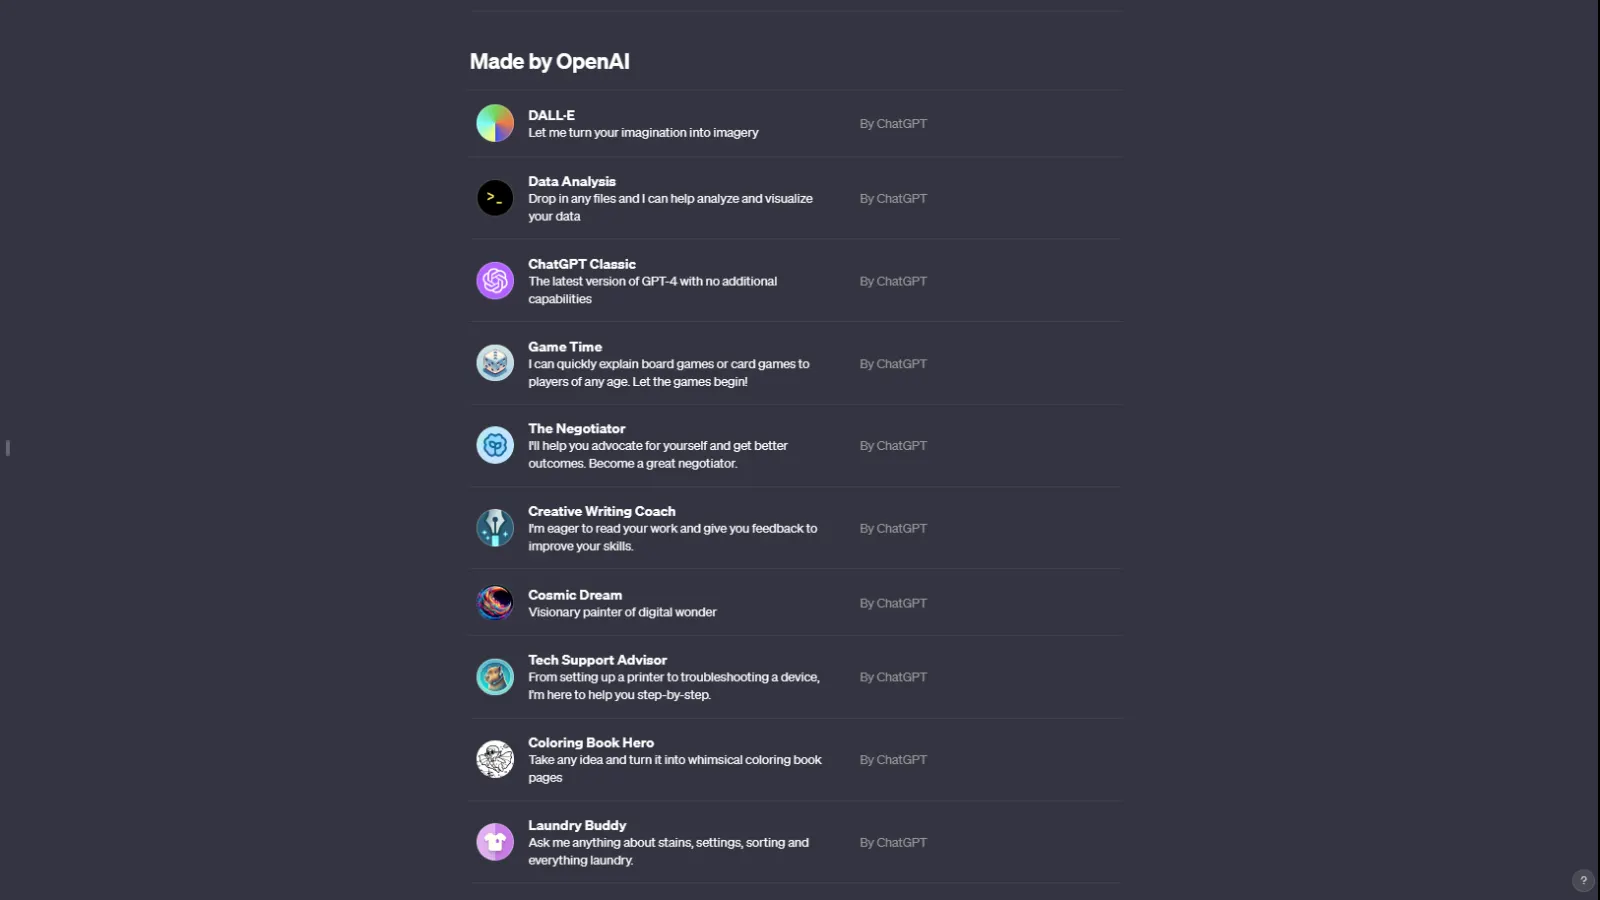Click the Cosmic Dream swirl icon
The width and height of the screenshot is (1600, 900).
(495, 603)
